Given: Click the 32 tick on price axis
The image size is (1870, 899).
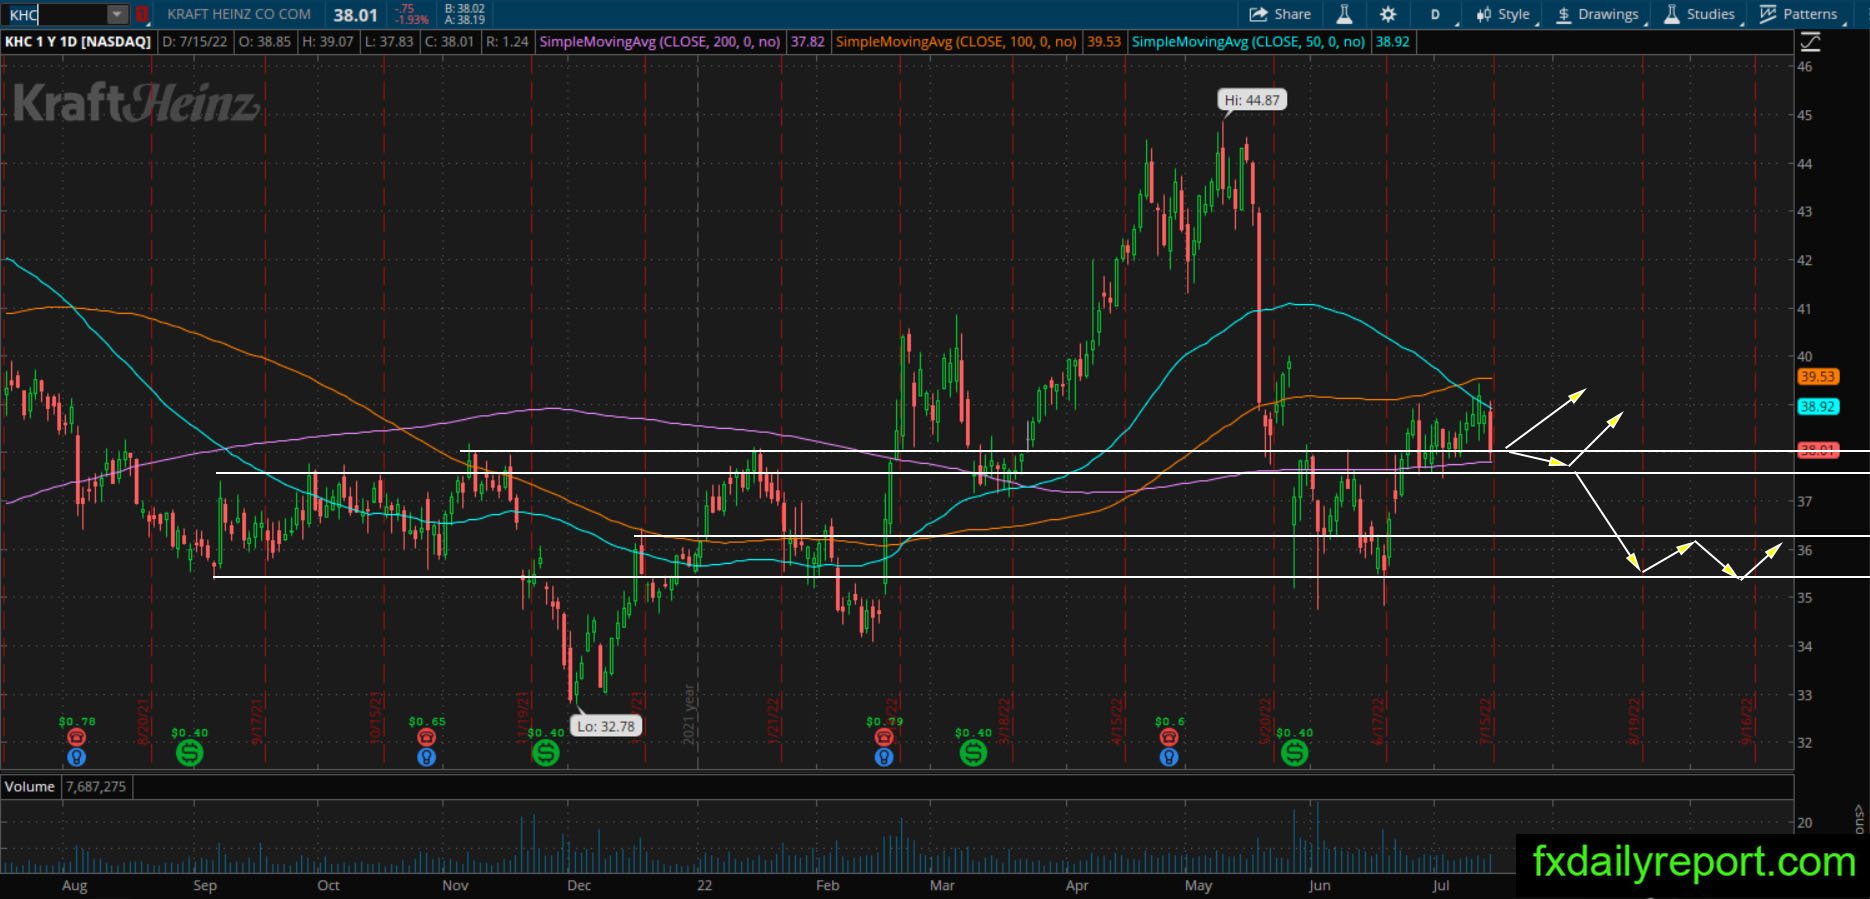Looking at the screenshot, I should (1805, 743).
